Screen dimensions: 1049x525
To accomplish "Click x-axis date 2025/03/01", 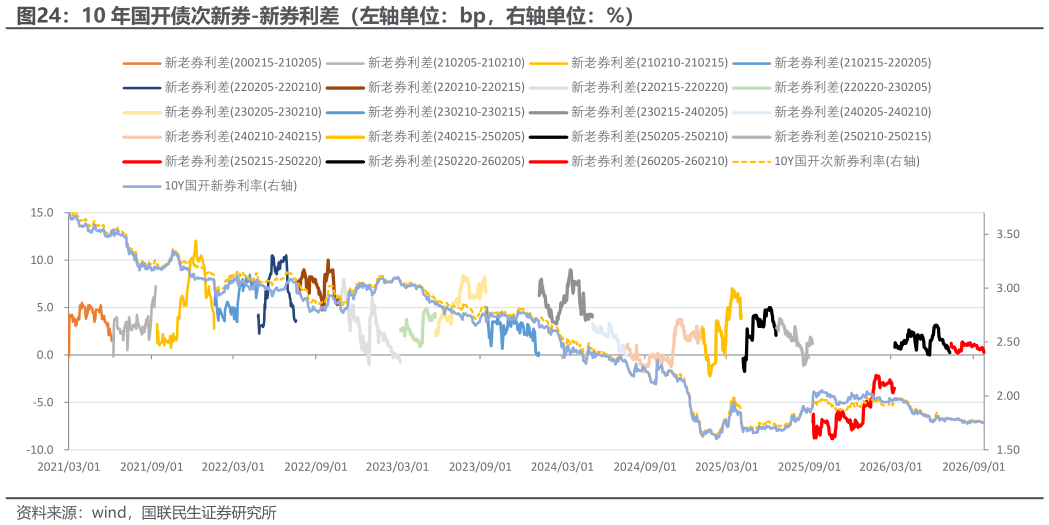I will pyautogui.click(x=727, y=467).
